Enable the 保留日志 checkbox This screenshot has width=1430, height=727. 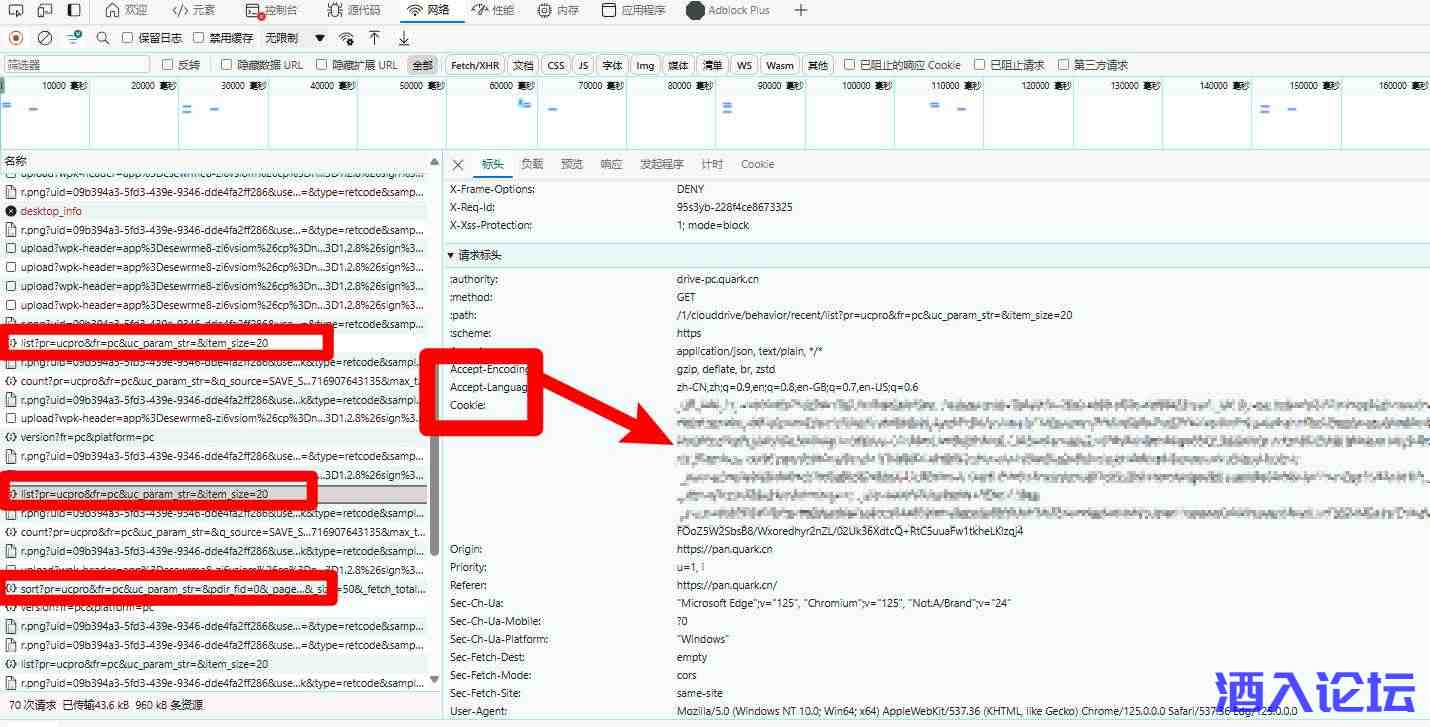coord(127,38)
